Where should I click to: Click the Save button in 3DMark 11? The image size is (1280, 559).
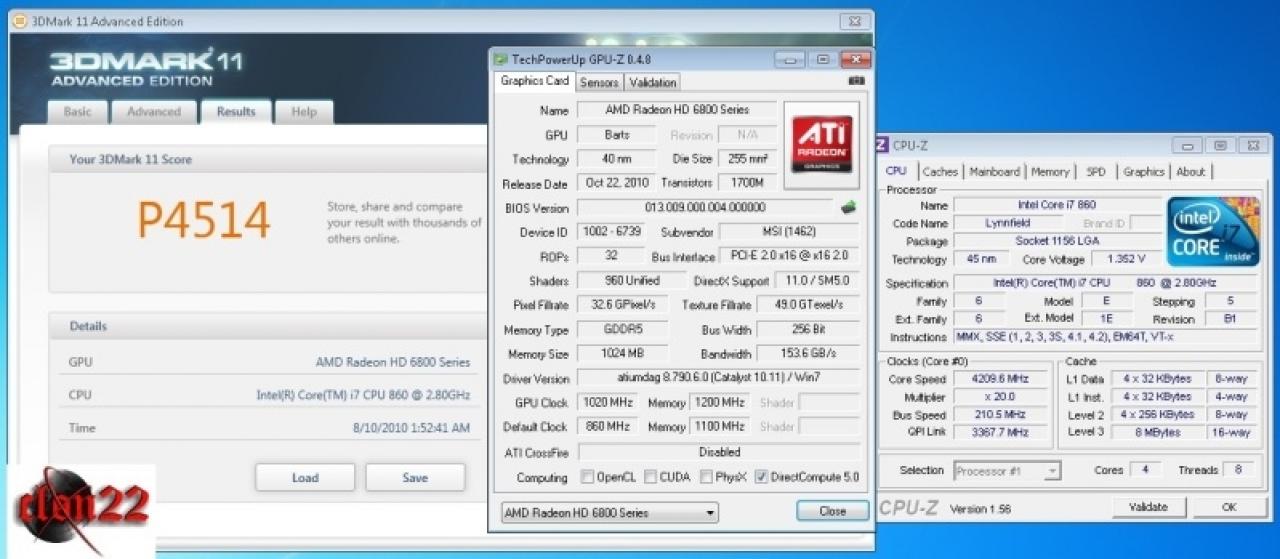415,477
